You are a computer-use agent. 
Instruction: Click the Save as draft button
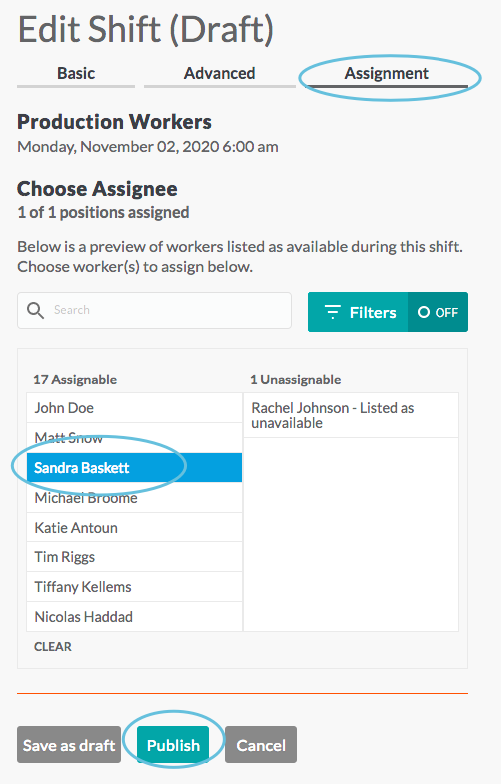pyautogui.click(x=69, y=745)
